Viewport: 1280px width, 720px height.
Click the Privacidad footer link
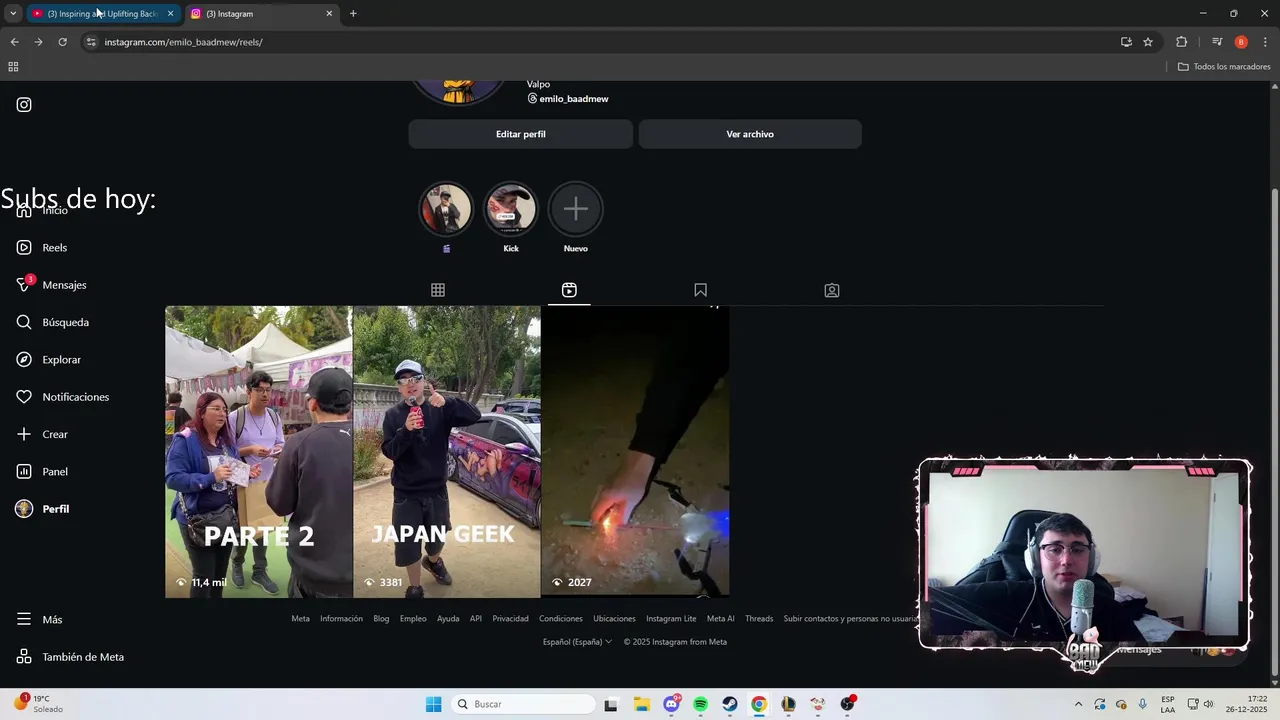point(510,619)
